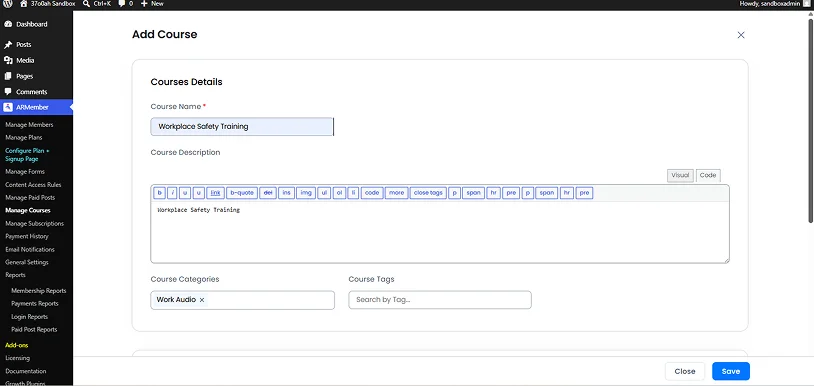
Task: Open the Course Categories selector
Action: coord(242,300)
